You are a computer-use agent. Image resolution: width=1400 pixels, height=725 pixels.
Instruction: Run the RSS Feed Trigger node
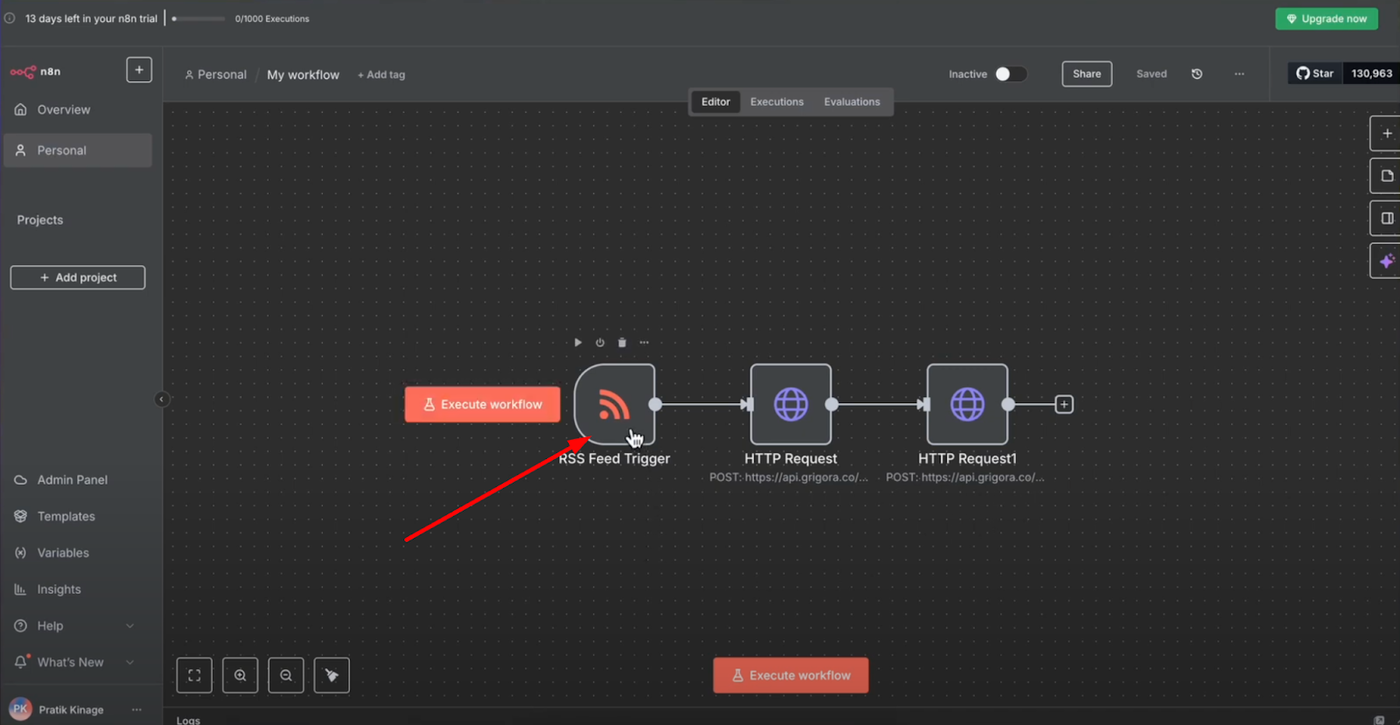point(578,343)
